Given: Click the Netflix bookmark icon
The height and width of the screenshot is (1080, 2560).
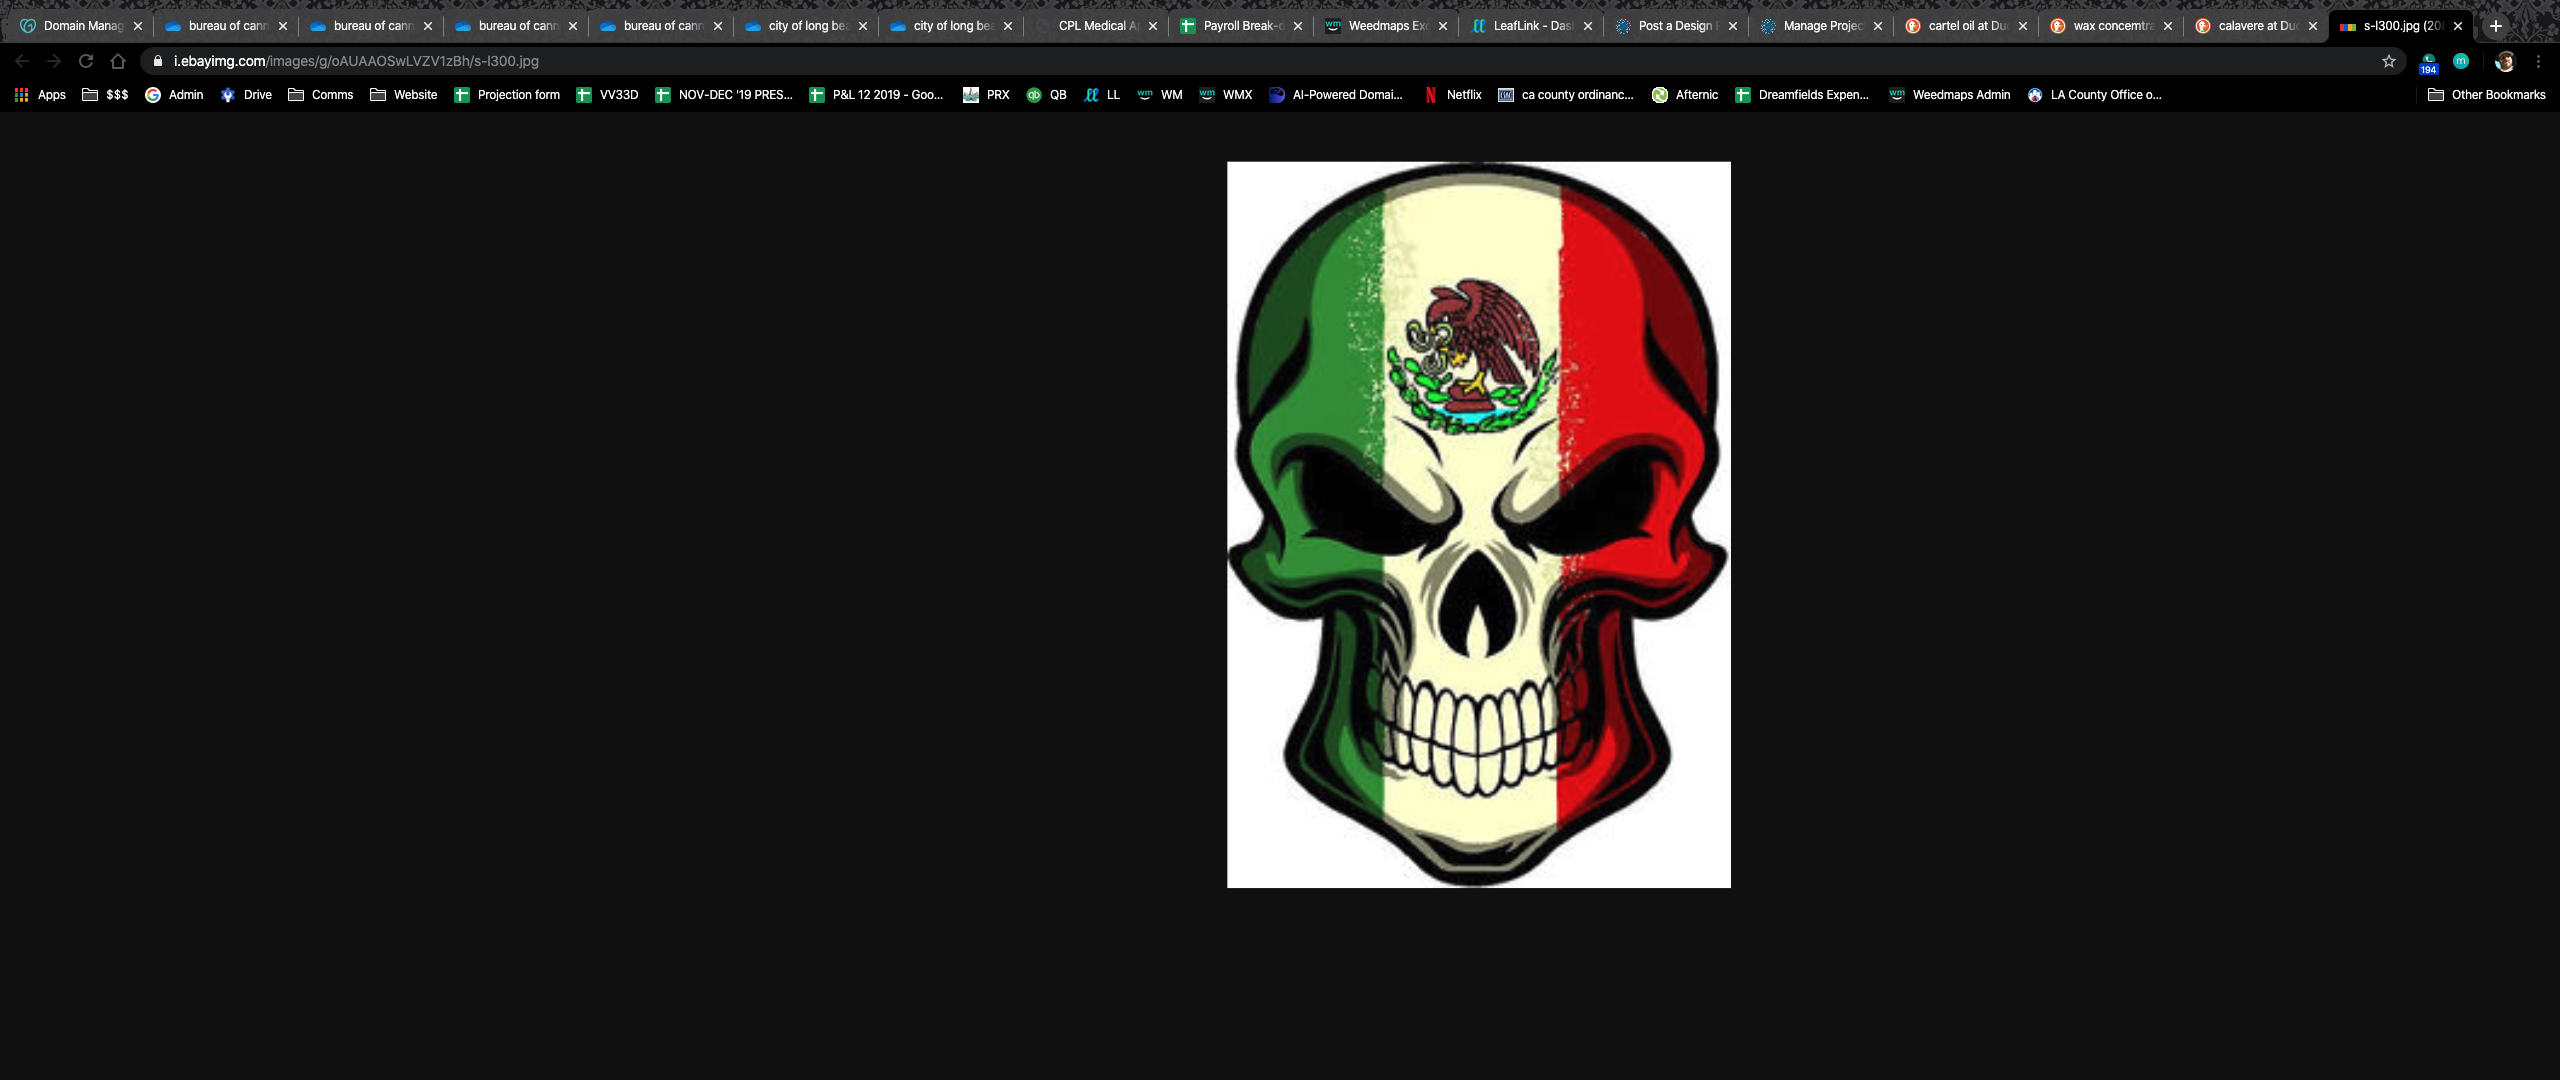Looking at the screenshot, I should 1431,95.
